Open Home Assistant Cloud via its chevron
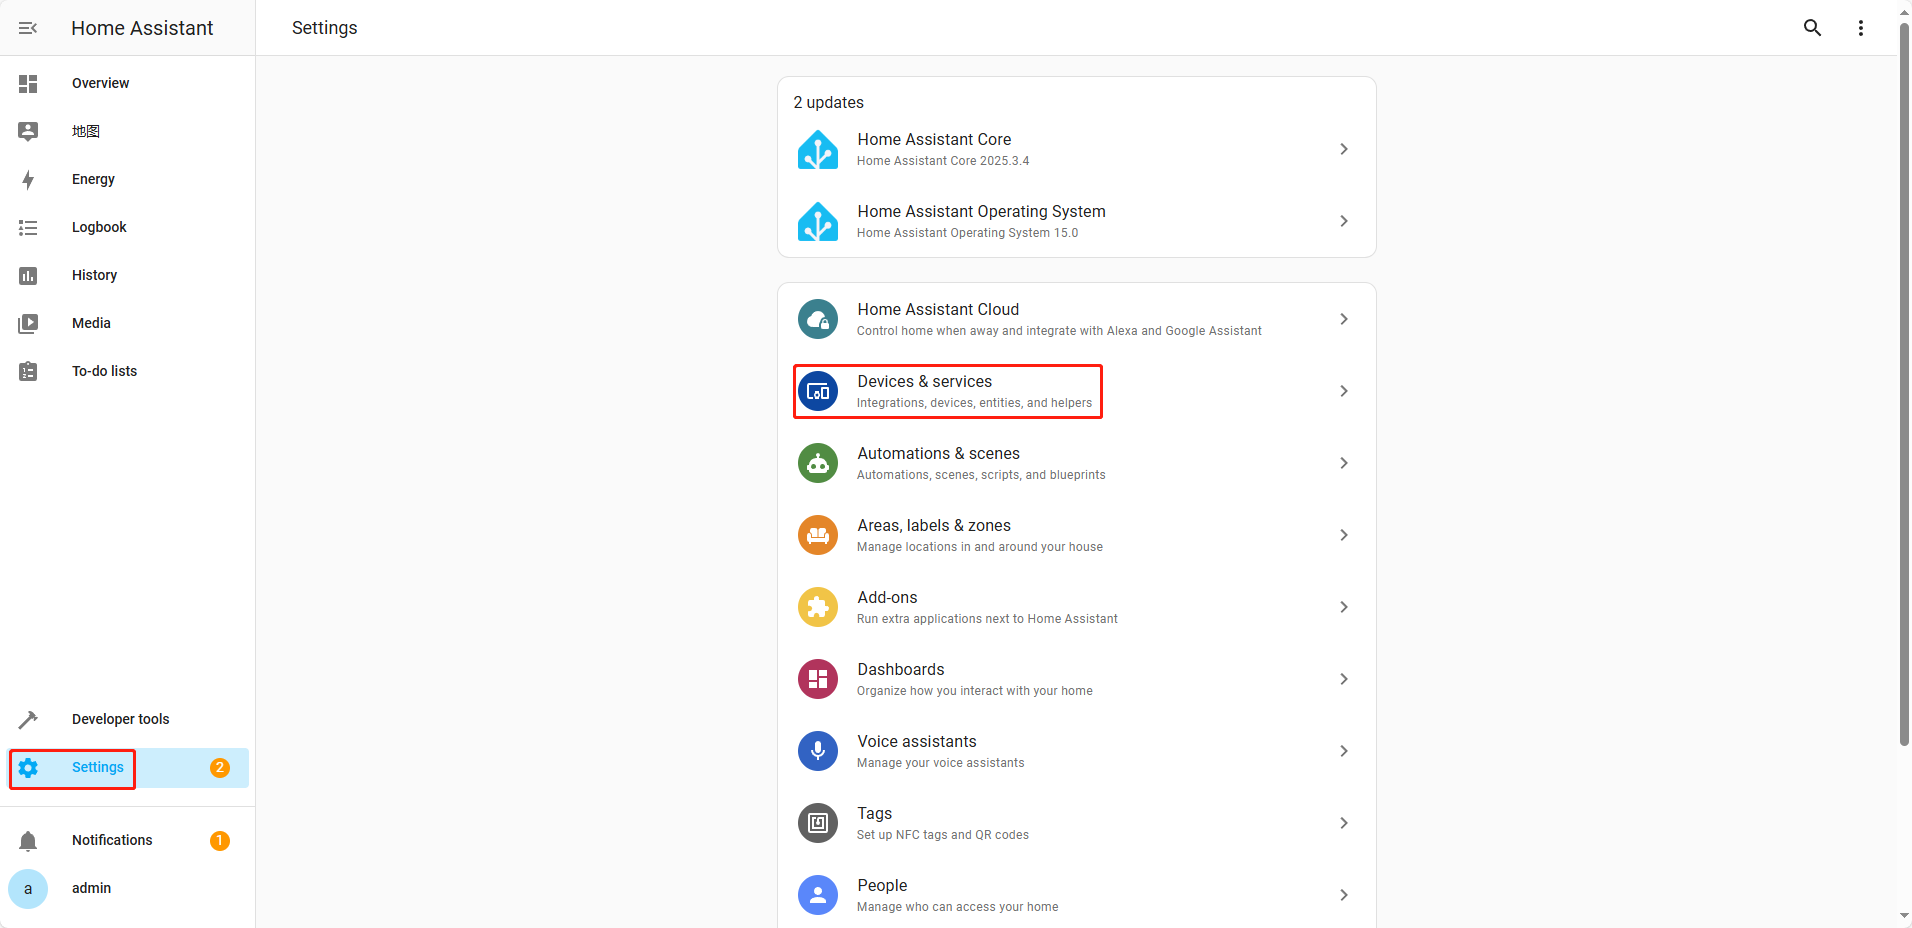This screenshot has height=928, width=1912. pos(1344,319)
